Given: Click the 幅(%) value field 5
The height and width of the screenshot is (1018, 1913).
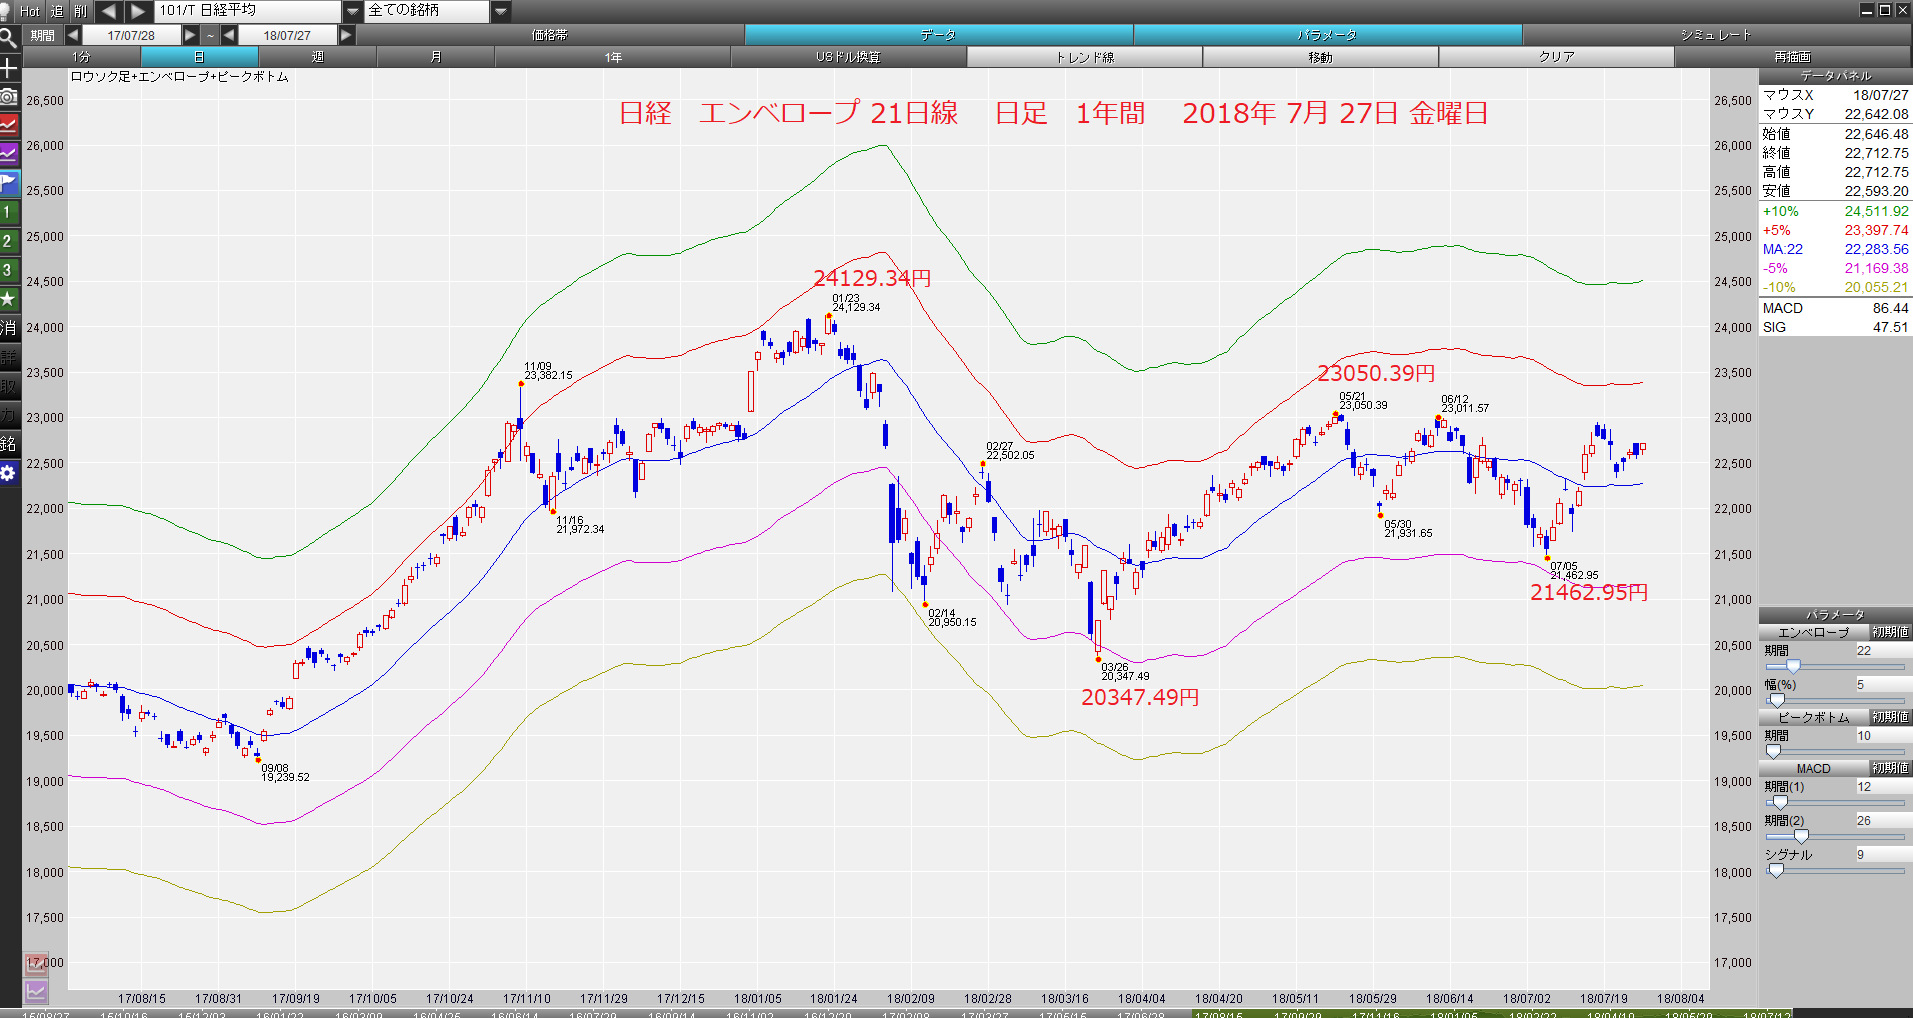Looking at the screenshot, I should click(1883, 684).
